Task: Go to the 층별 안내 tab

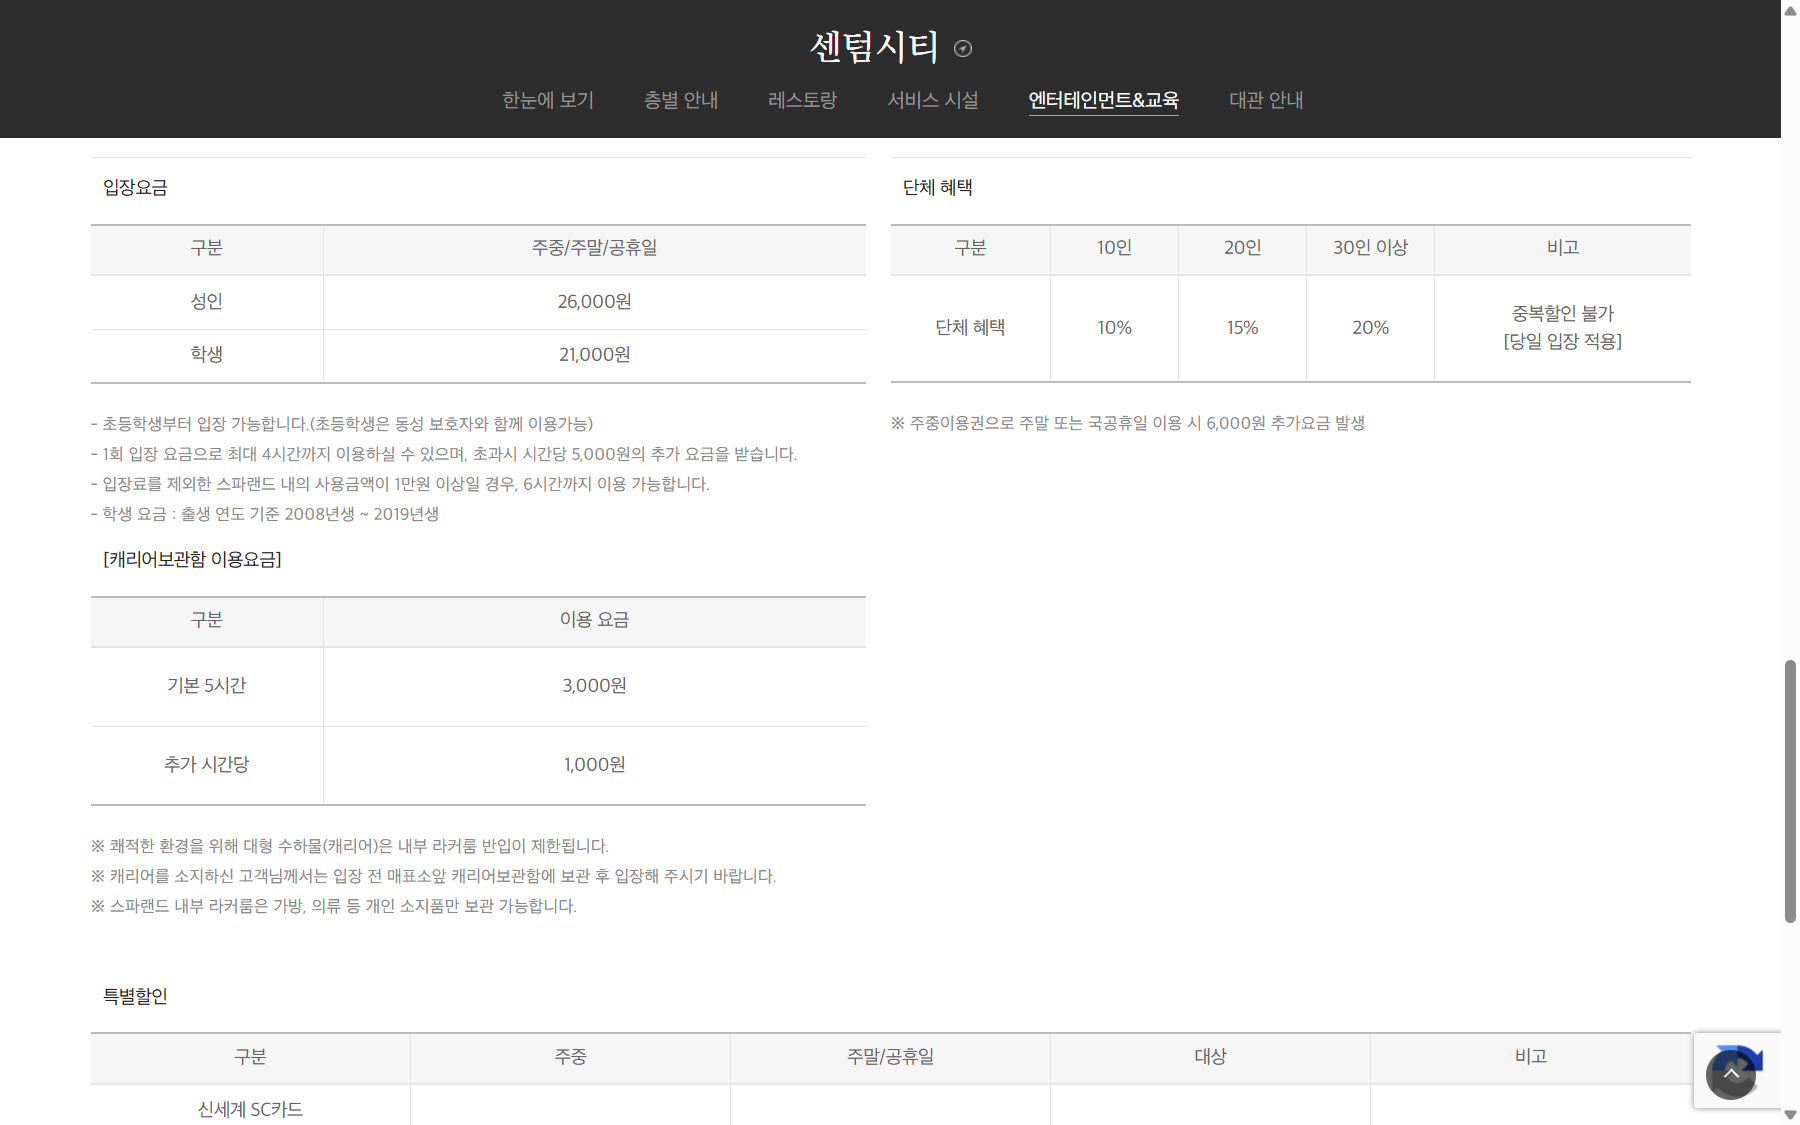Action: click(681, 100)
